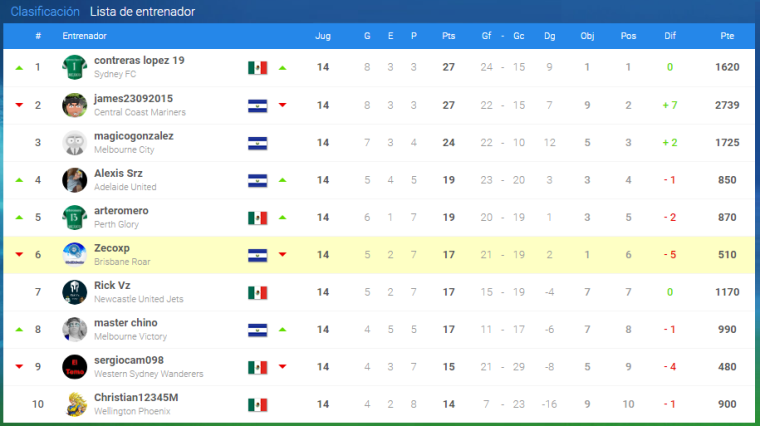760x426 pixels.
Task: Click red down arrow beside sergiocam098 flag
Action: 283,366
